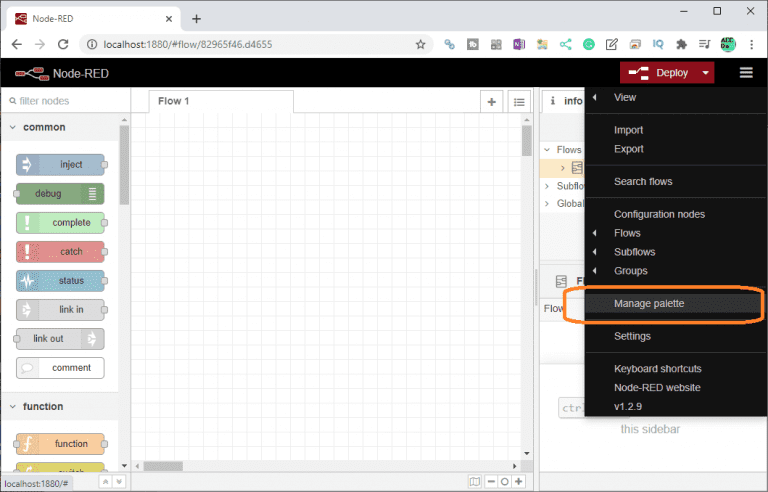
Task: Select the status node in palette
Action: coord(61,281)
